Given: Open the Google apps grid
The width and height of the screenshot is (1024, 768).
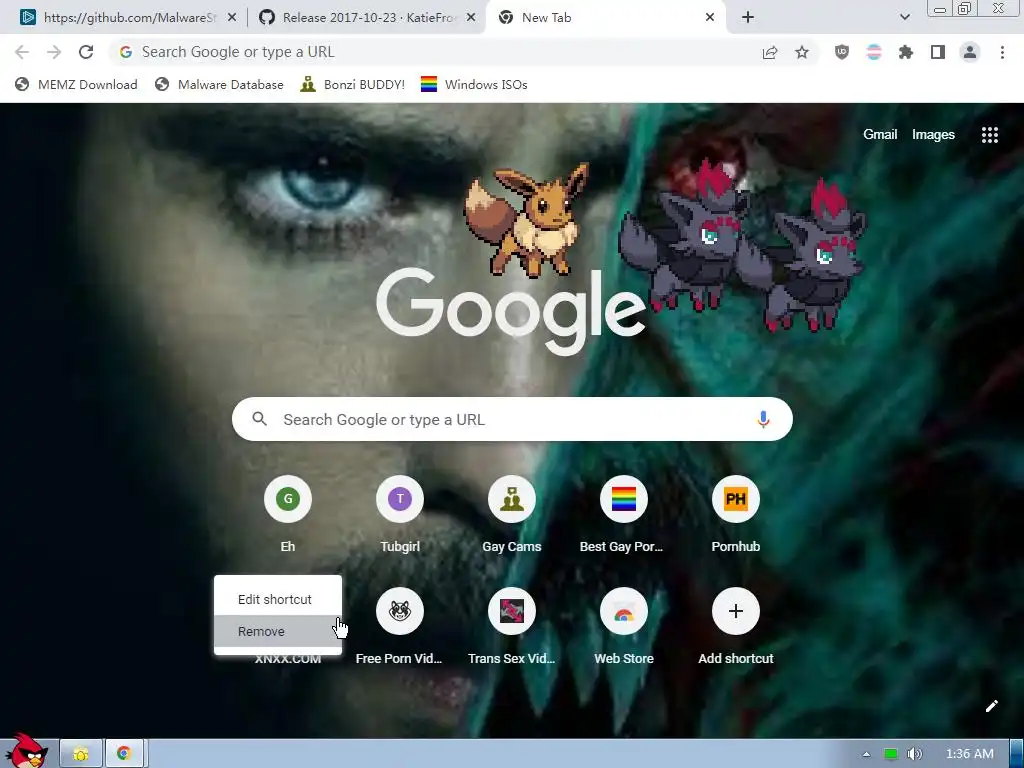Looking at the screenshot, I should (x=990, y=135).
